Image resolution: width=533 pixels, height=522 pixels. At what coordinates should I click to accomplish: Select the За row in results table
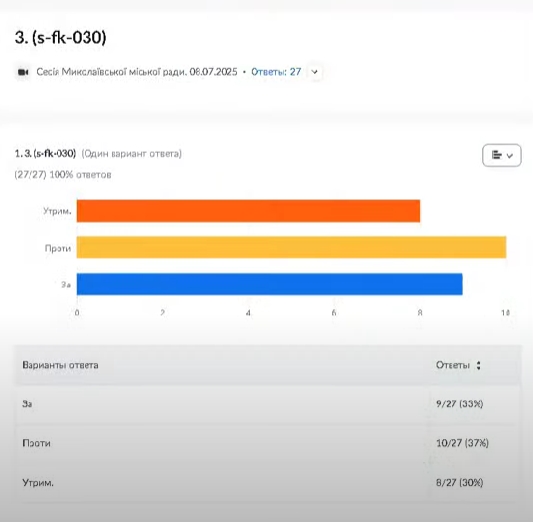point(268,404)
